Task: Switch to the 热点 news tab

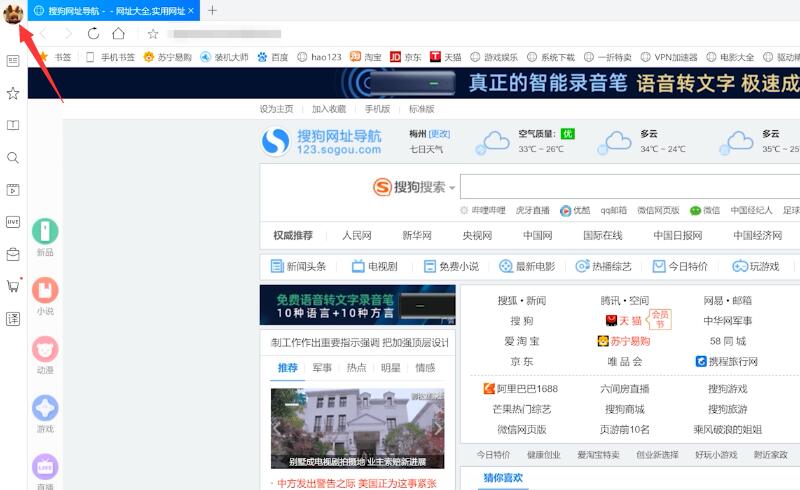Action: (x=356, y=368)
